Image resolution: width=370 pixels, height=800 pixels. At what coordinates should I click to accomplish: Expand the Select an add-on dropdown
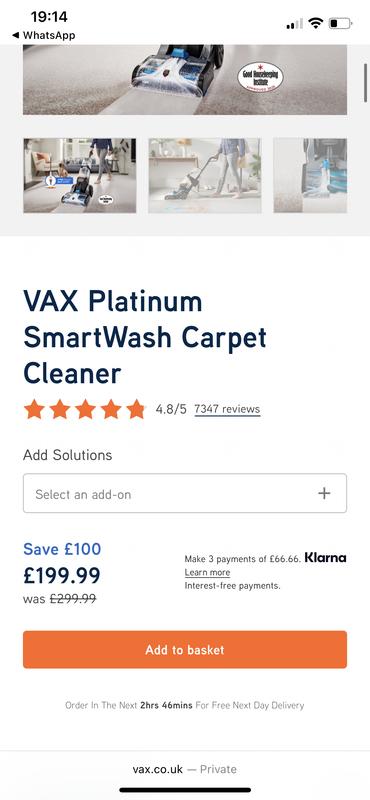click(x=185, y=493)
